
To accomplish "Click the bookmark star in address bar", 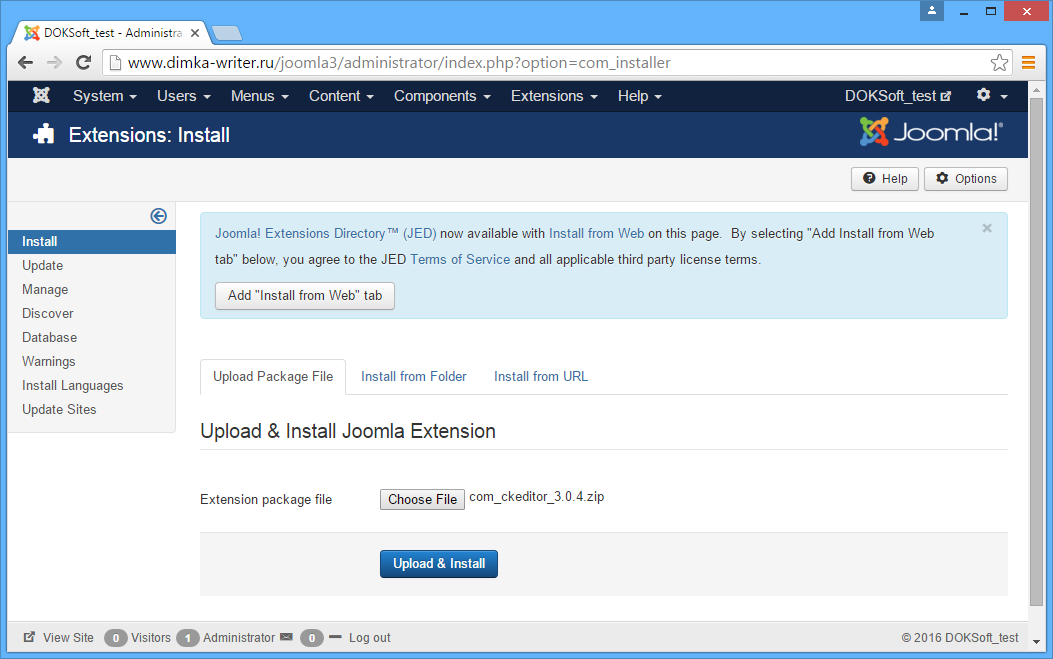I will (x=999, y=63).
